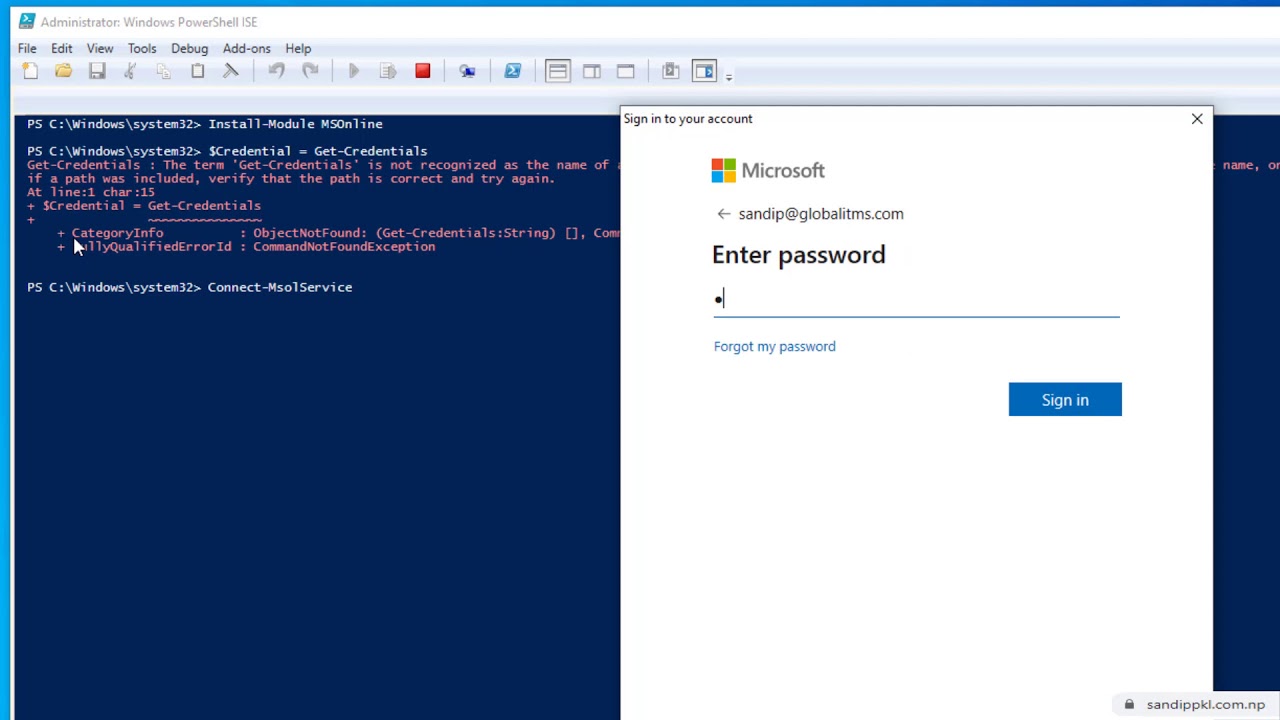
Task: Click the Cut scissors icon
Action: pos(130,71)
